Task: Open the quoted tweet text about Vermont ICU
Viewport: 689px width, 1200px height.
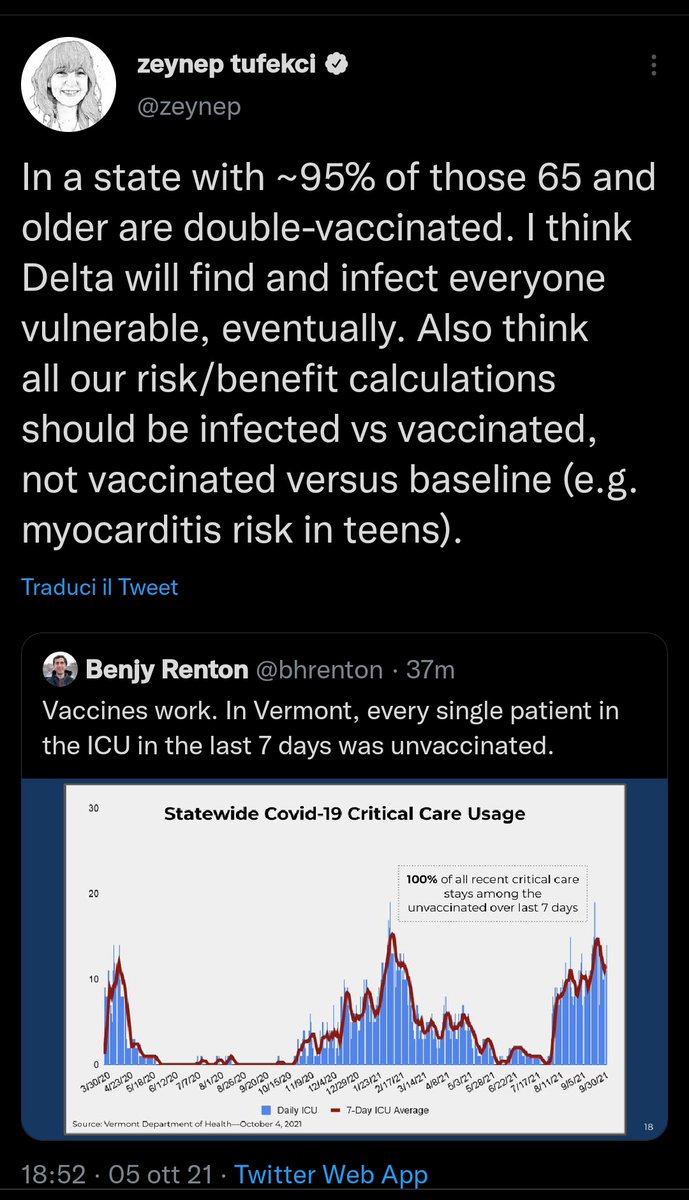Action: [330, 727]
